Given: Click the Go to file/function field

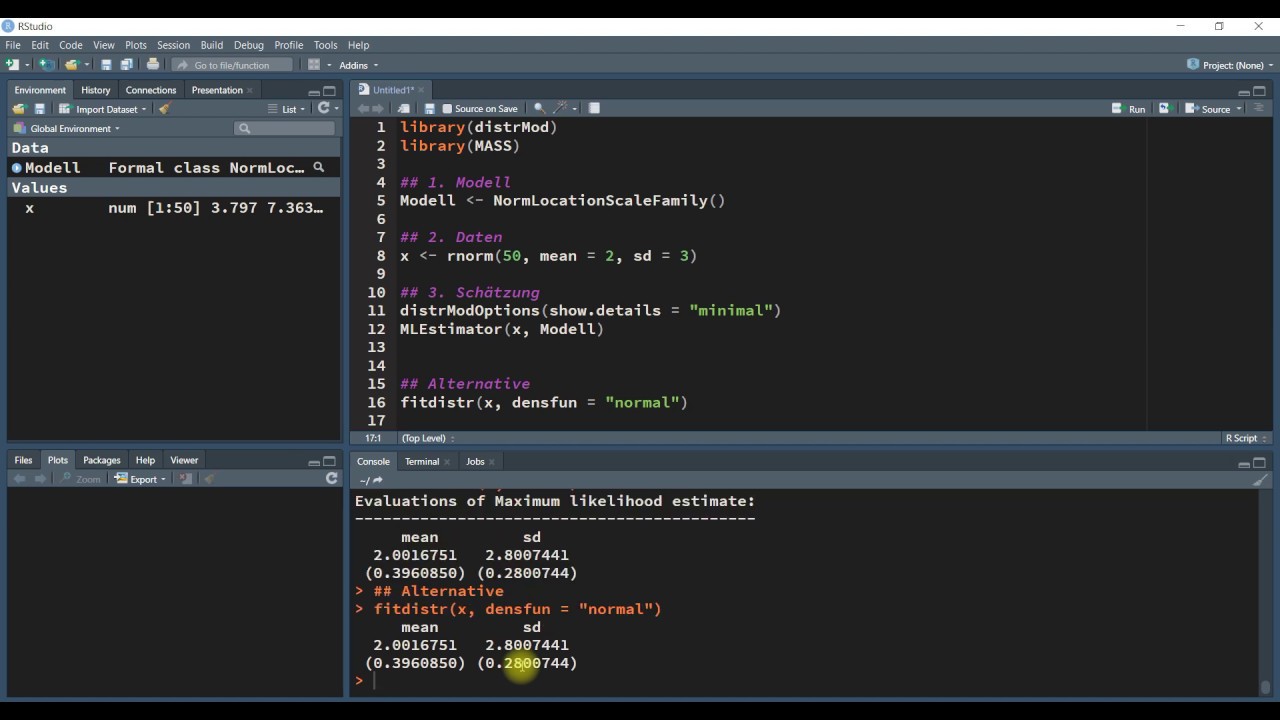Looking at the screenshot, I should point(232,65).
